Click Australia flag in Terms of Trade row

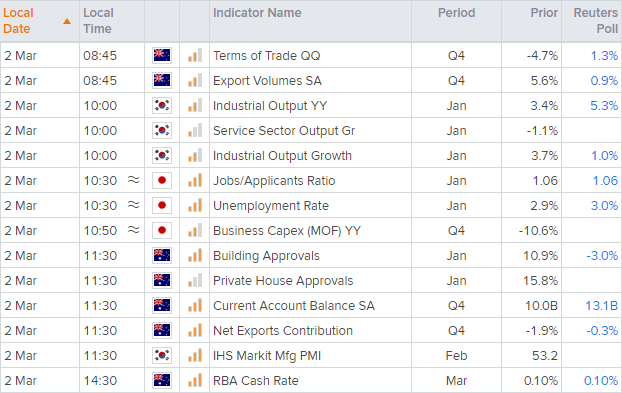click(162, 56)
